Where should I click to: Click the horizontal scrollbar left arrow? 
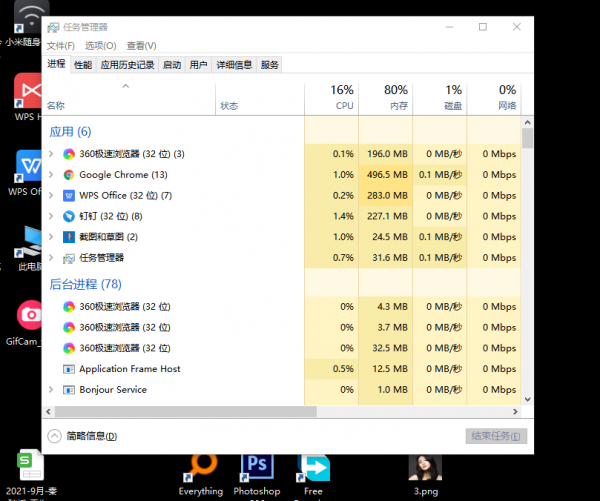click(48, 412)
